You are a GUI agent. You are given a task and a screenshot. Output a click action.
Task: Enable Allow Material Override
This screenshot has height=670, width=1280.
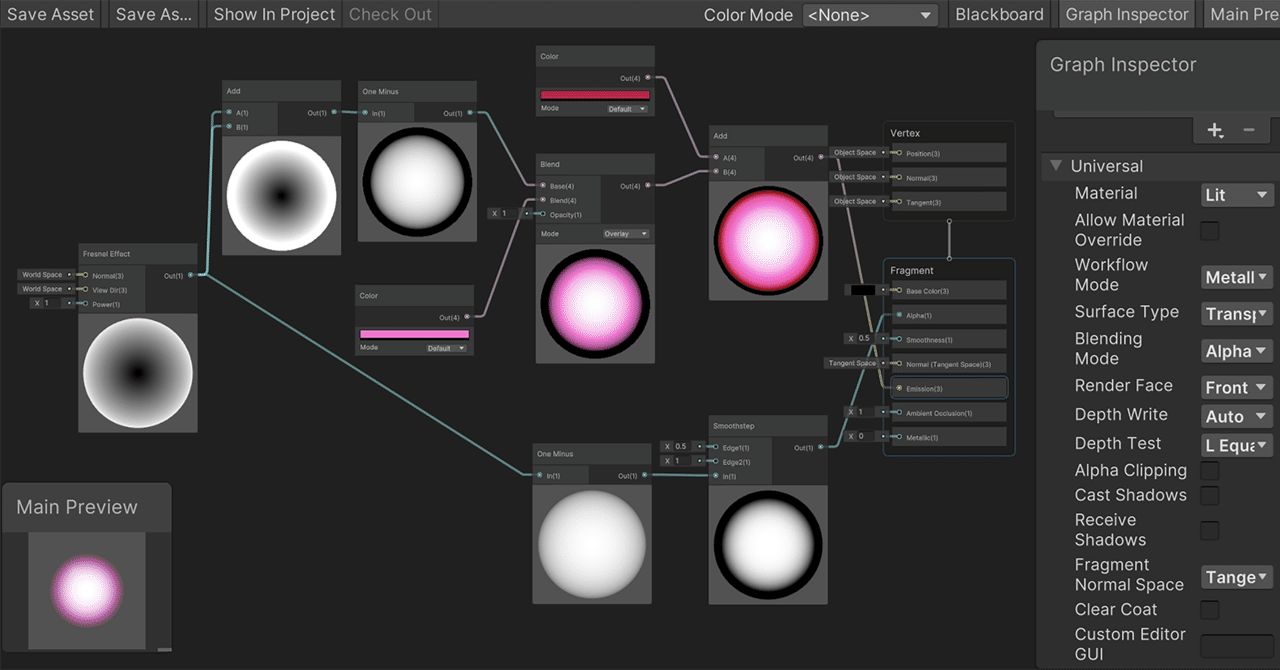tap(1209, 230)
